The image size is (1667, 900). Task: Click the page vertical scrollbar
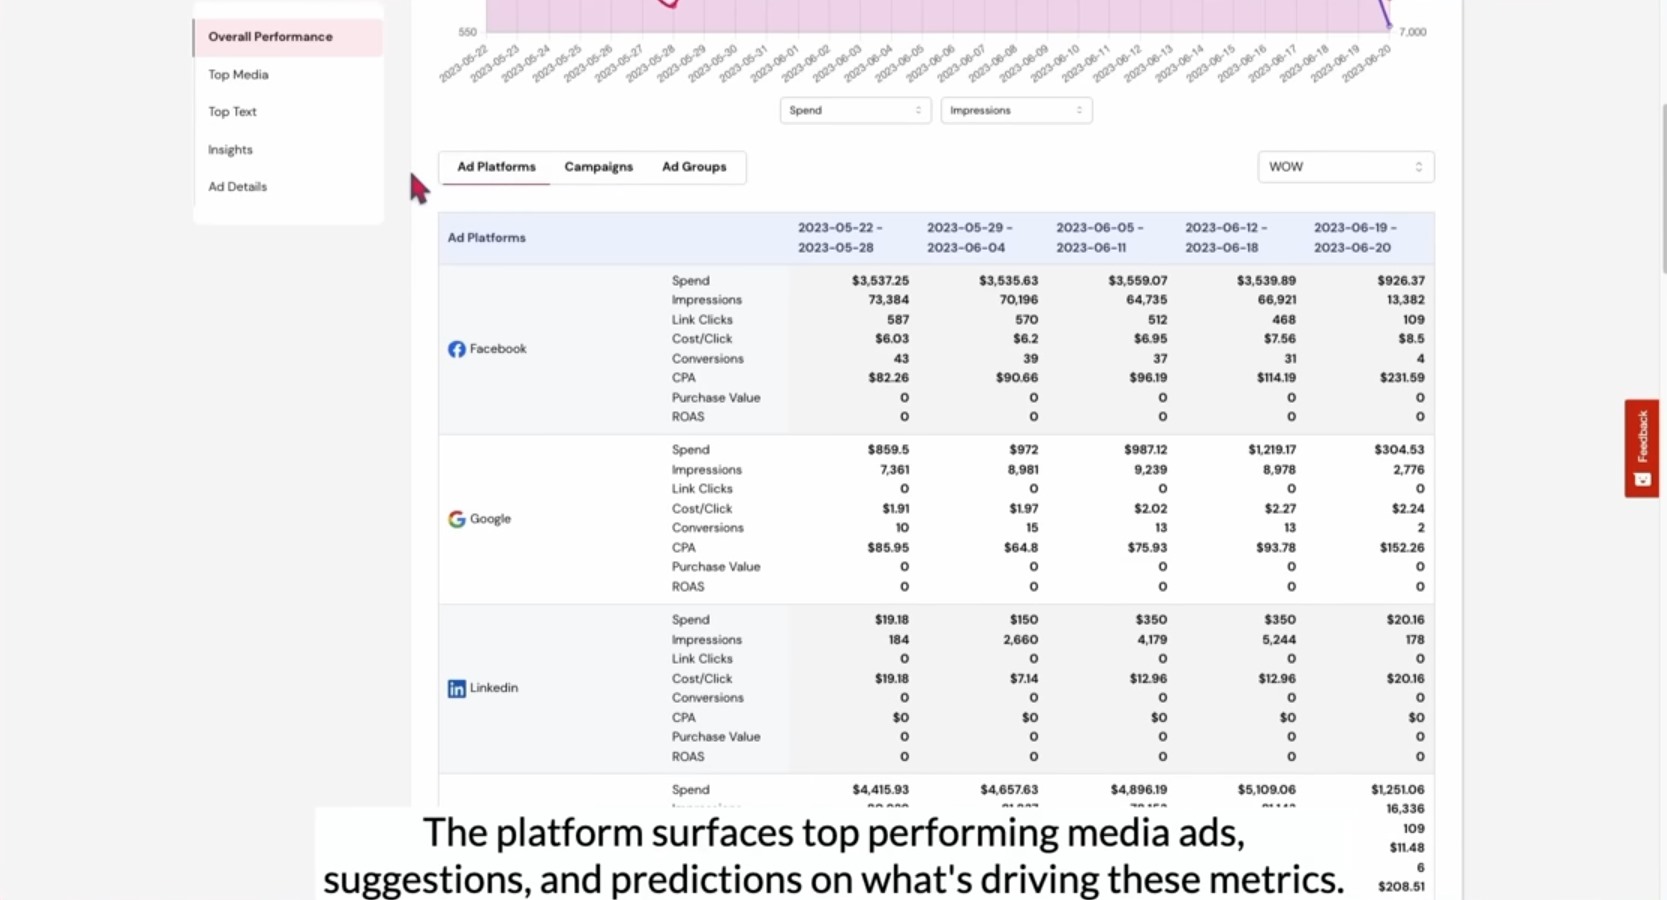point(1663,188)
